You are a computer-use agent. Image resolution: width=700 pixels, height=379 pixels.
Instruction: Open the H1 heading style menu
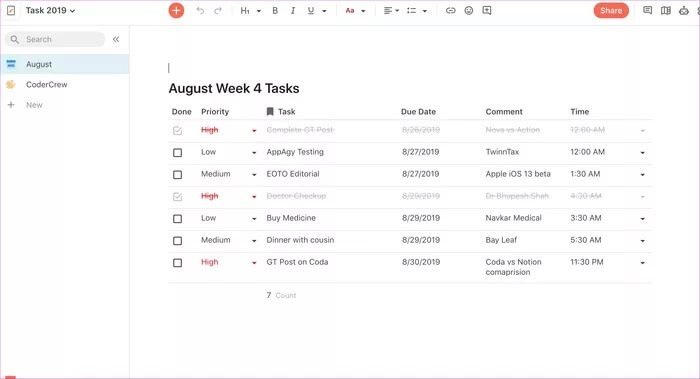[245, 11]
